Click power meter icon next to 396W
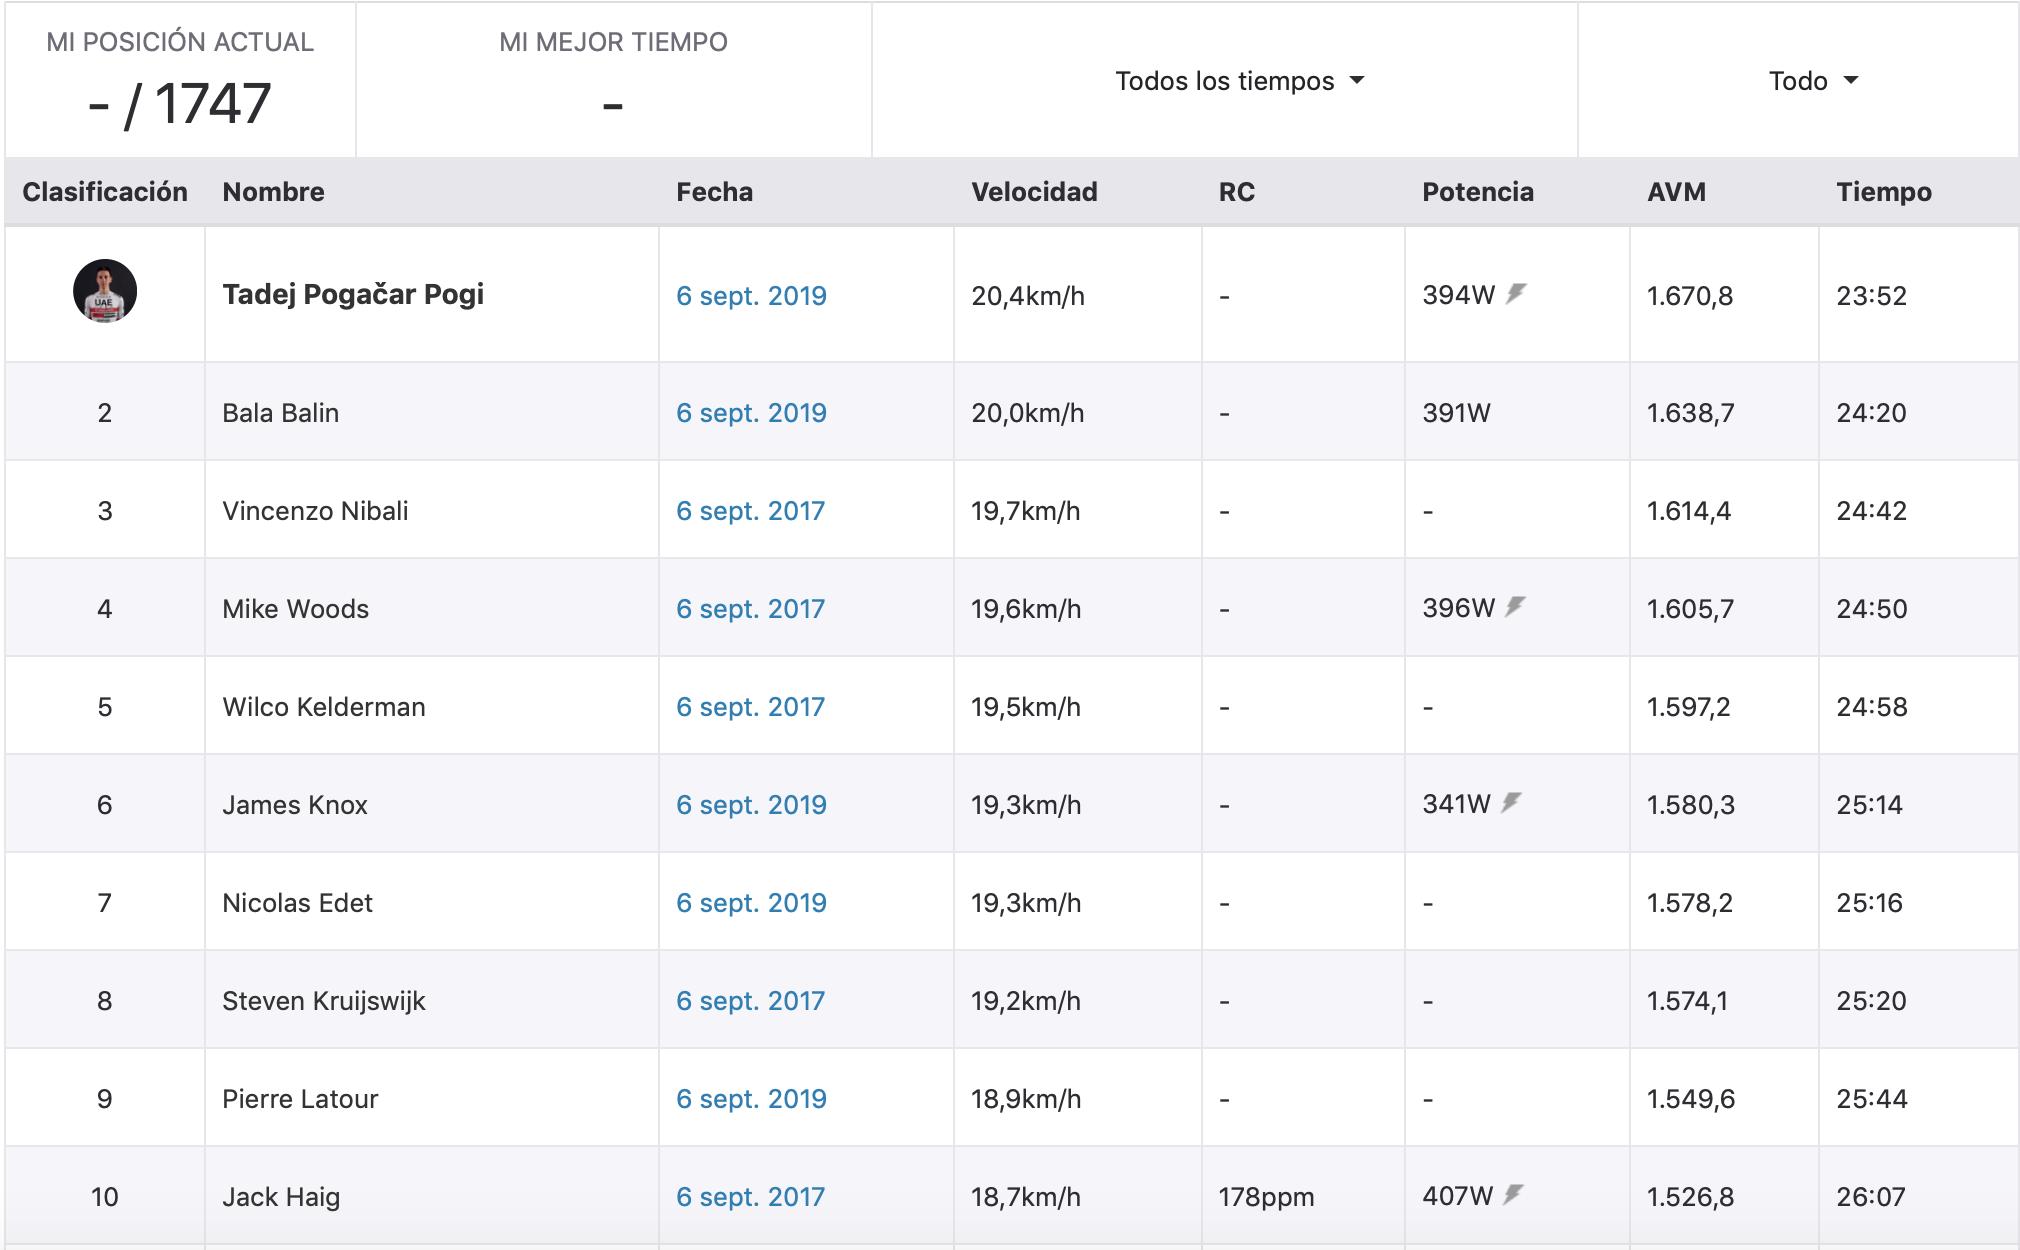 [x=1515, y=607]
